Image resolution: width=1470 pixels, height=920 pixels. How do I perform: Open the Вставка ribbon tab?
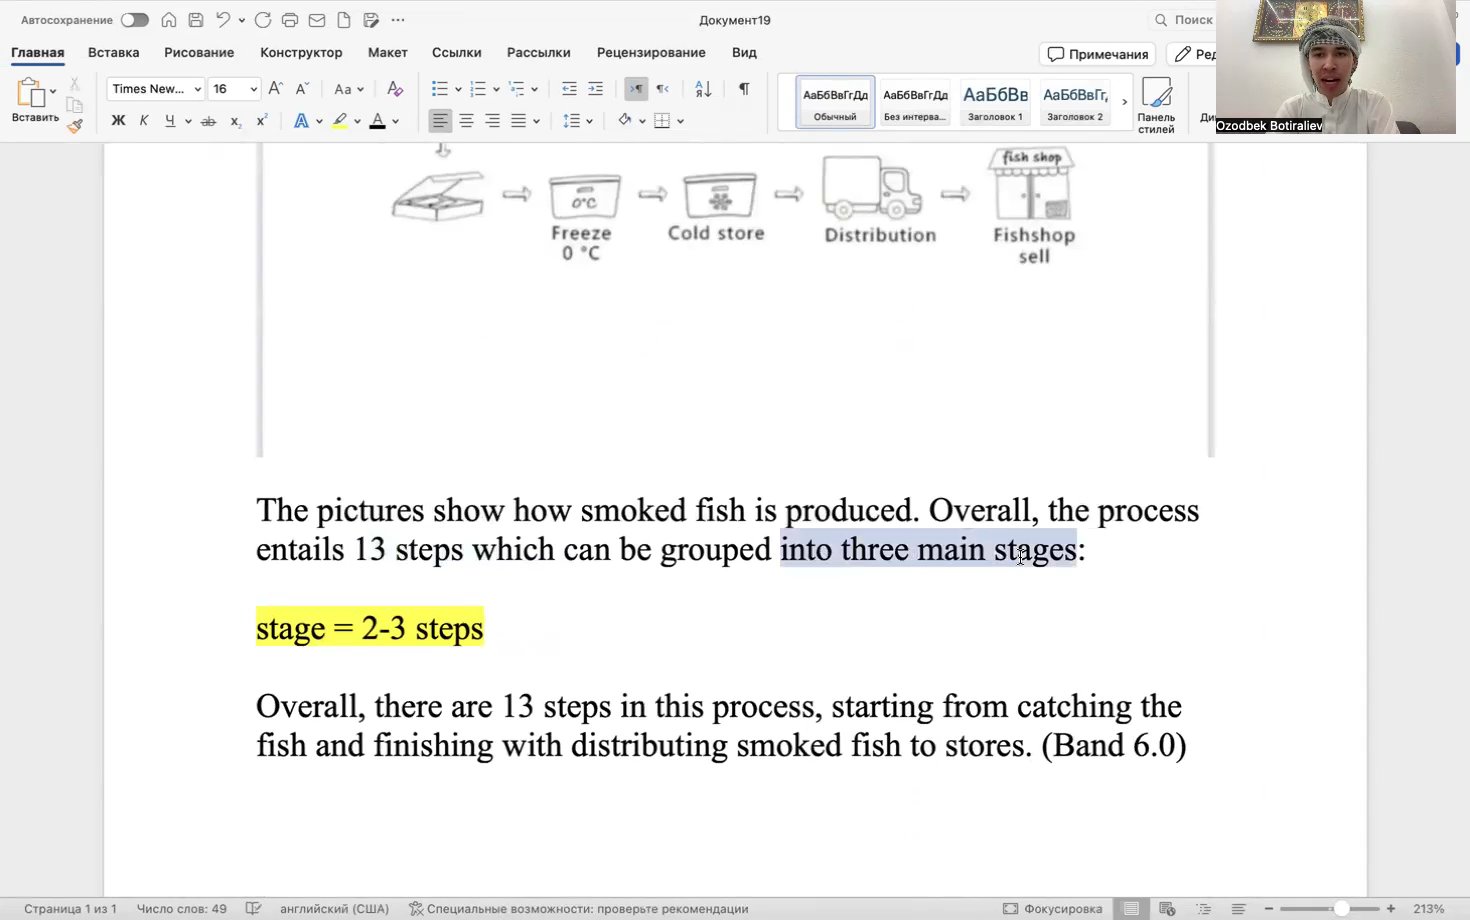point(113,52)
